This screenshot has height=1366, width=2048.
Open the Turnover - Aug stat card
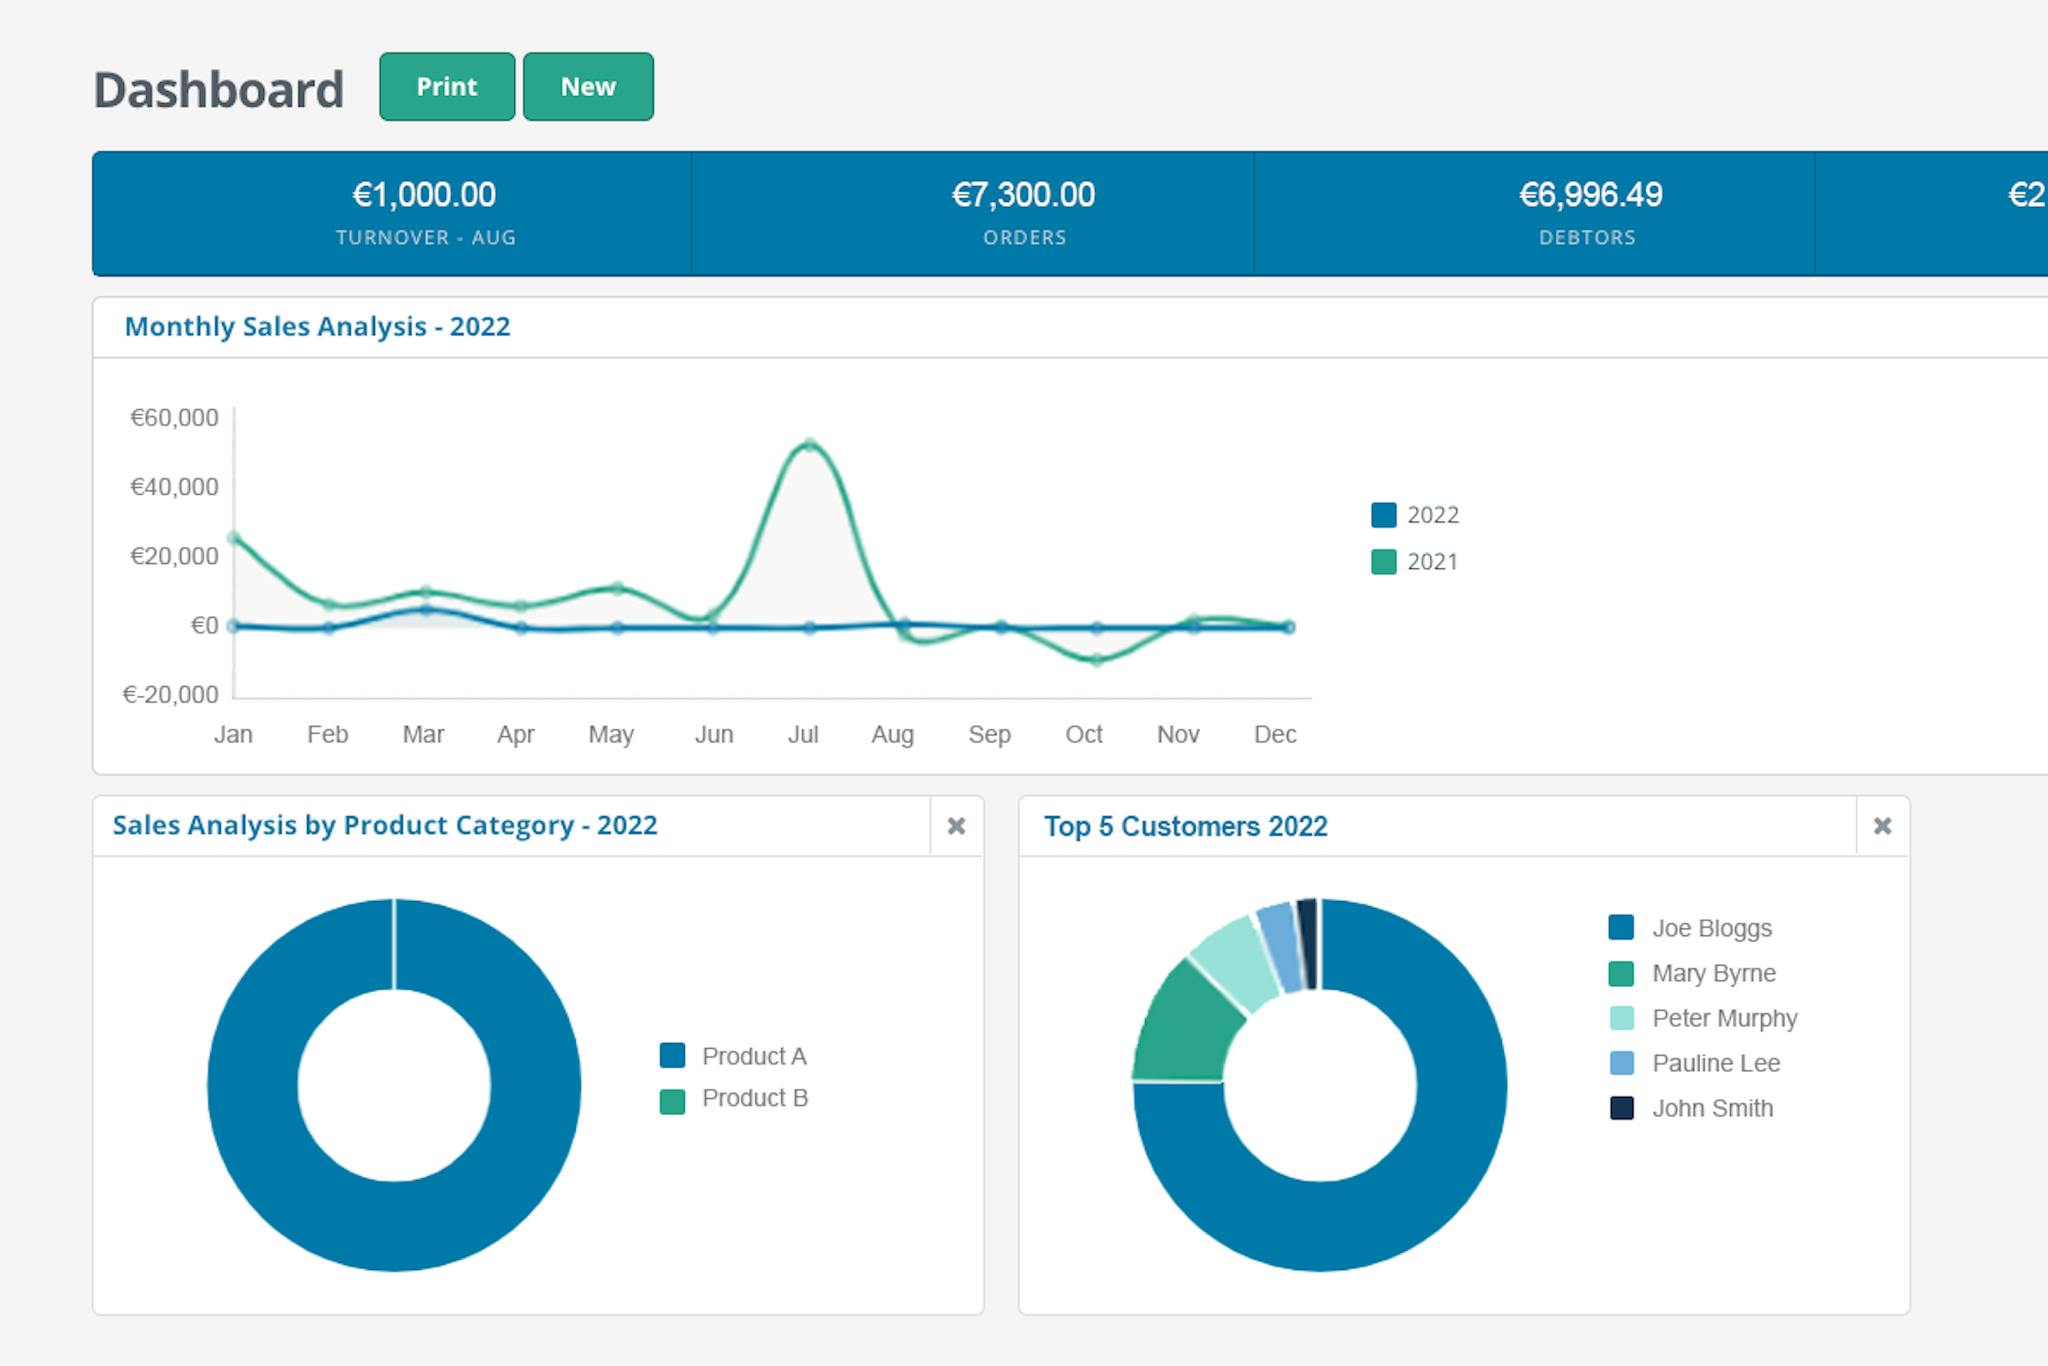425,213
